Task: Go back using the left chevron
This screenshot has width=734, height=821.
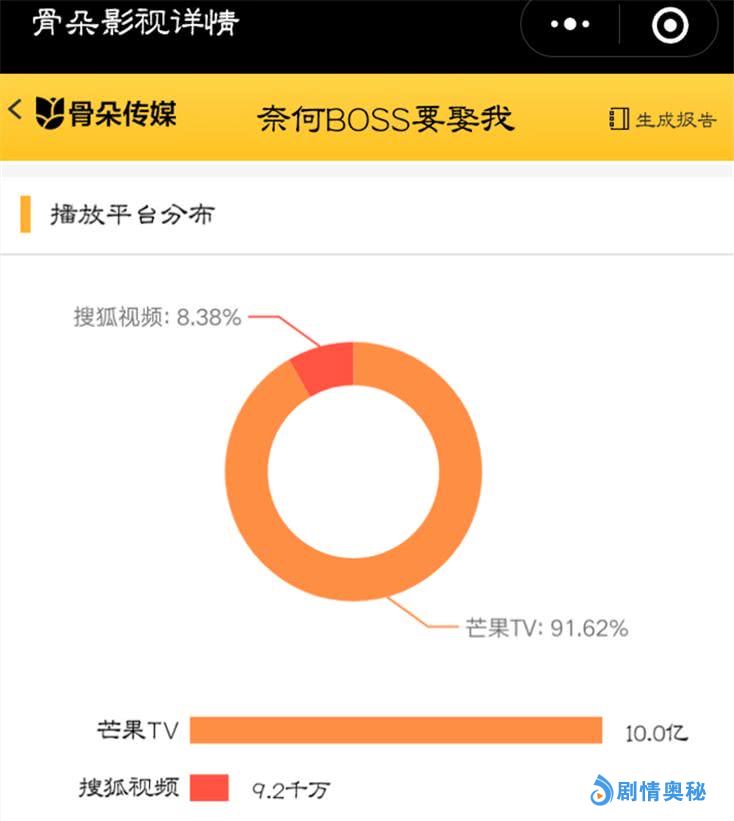Action: [x=15, y=110]
